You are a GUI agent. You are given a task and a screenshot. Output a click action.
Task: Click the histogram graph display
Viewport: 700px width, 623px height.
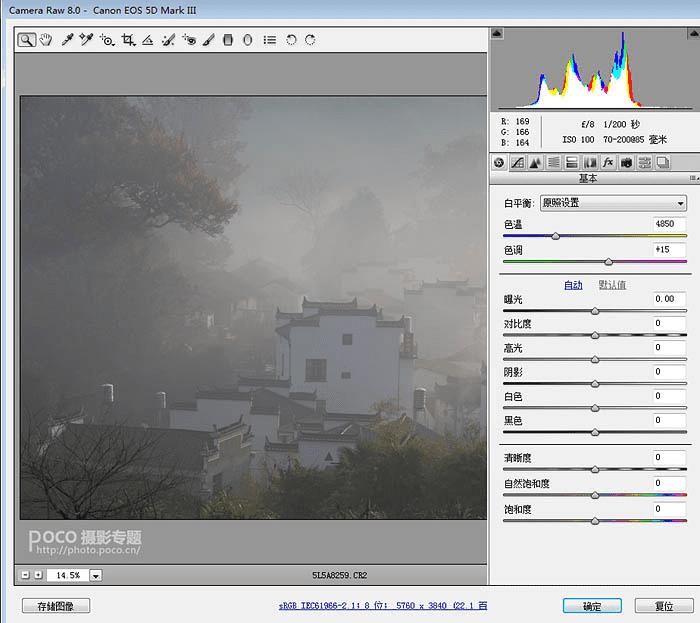[x=596, y=70]
